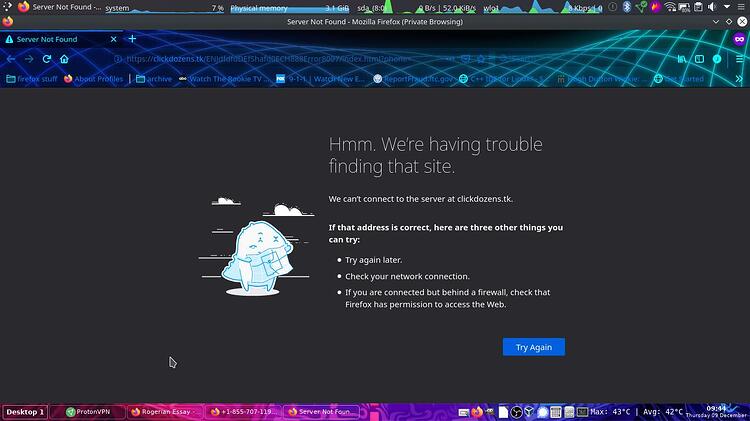Reload the current page
This screenshot has height=421, width=750.
[46, 59]
